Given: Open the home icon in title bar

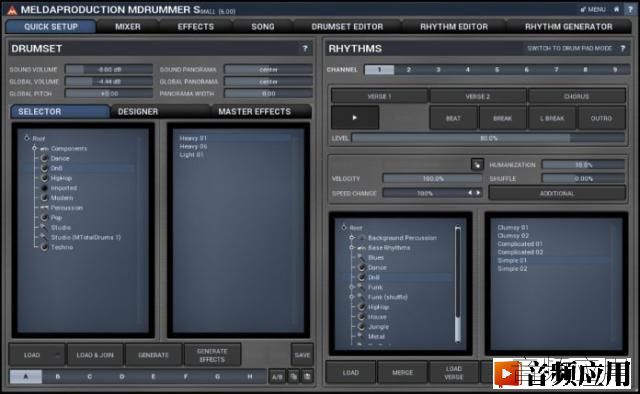Looking at the screenshot, I should click(617, 9).
